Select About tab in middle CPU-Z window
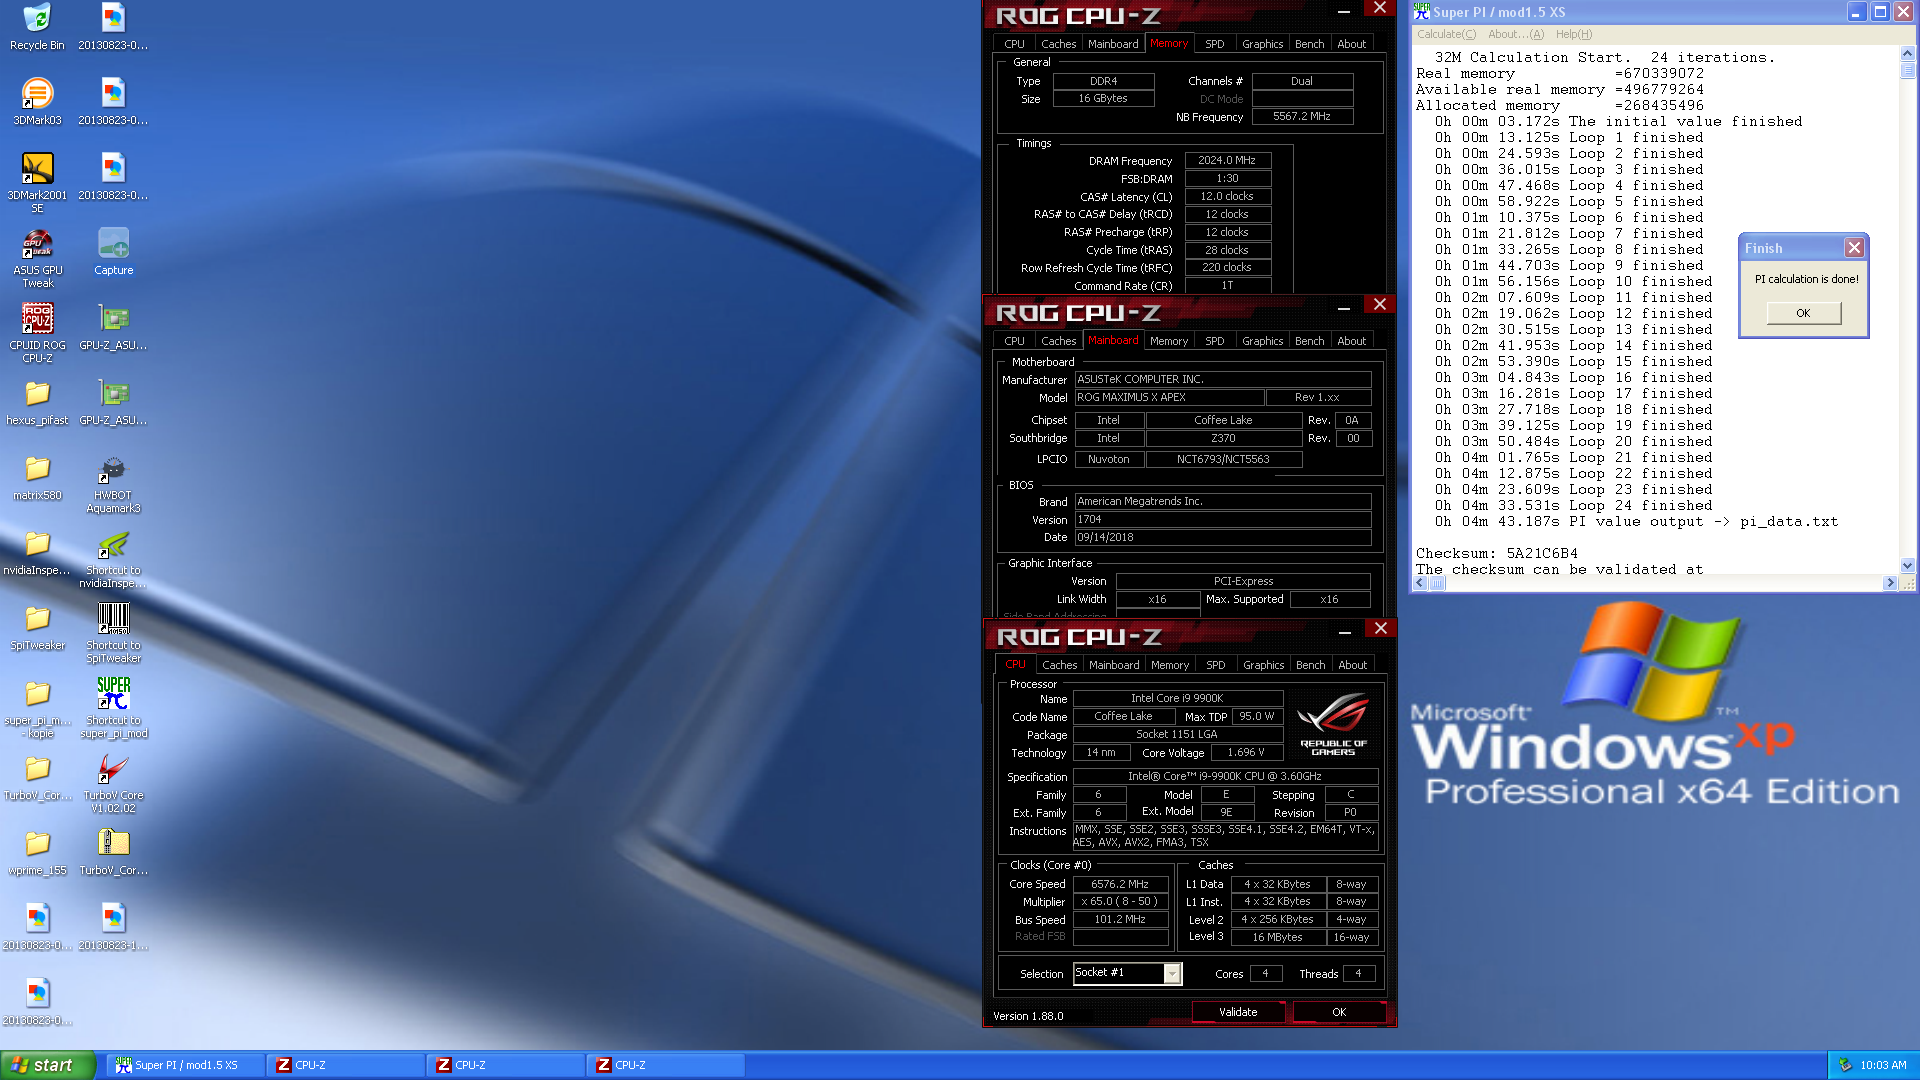The height and width of the screenshot is (1080, 1920). pyautogui.click(x=1352, y=341)
